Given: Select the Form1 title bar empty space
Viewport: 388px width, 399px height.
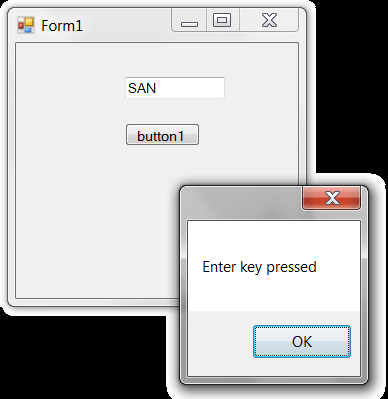Looking at the screenshot, I should pyautogui.click(x=127, y=25).
